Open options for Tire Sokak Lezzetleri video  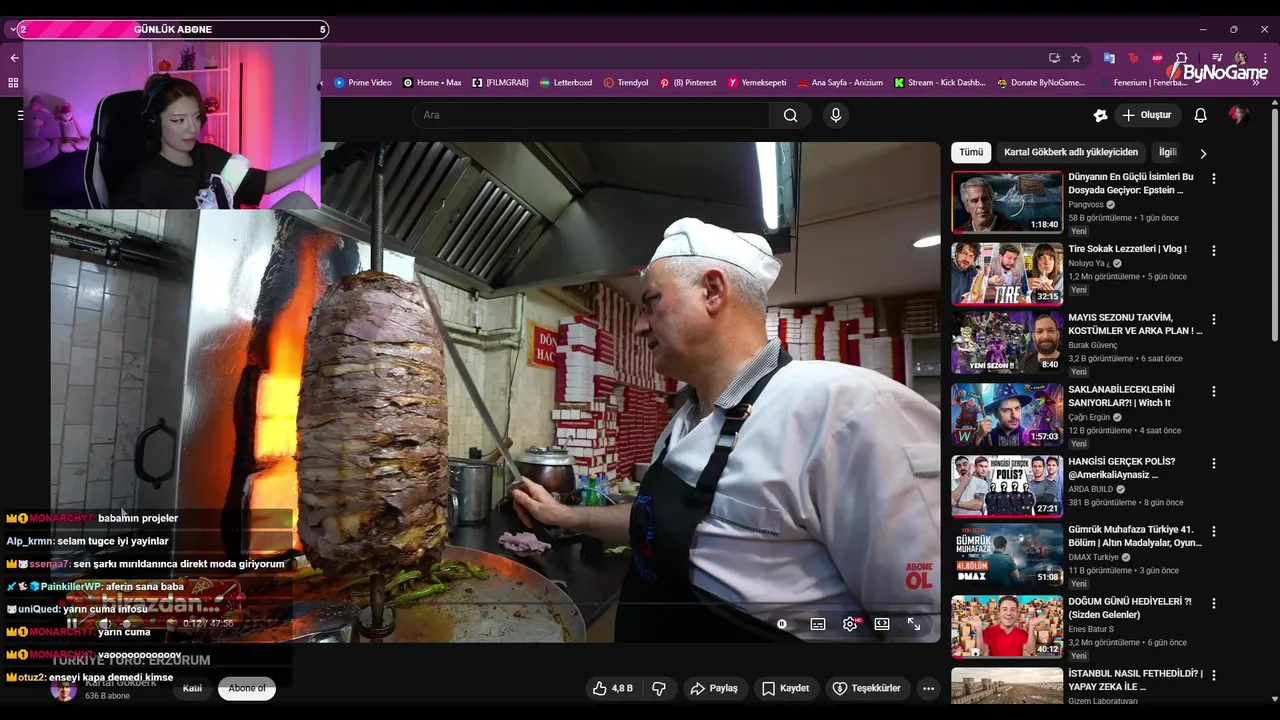(x=1214, y=251)
